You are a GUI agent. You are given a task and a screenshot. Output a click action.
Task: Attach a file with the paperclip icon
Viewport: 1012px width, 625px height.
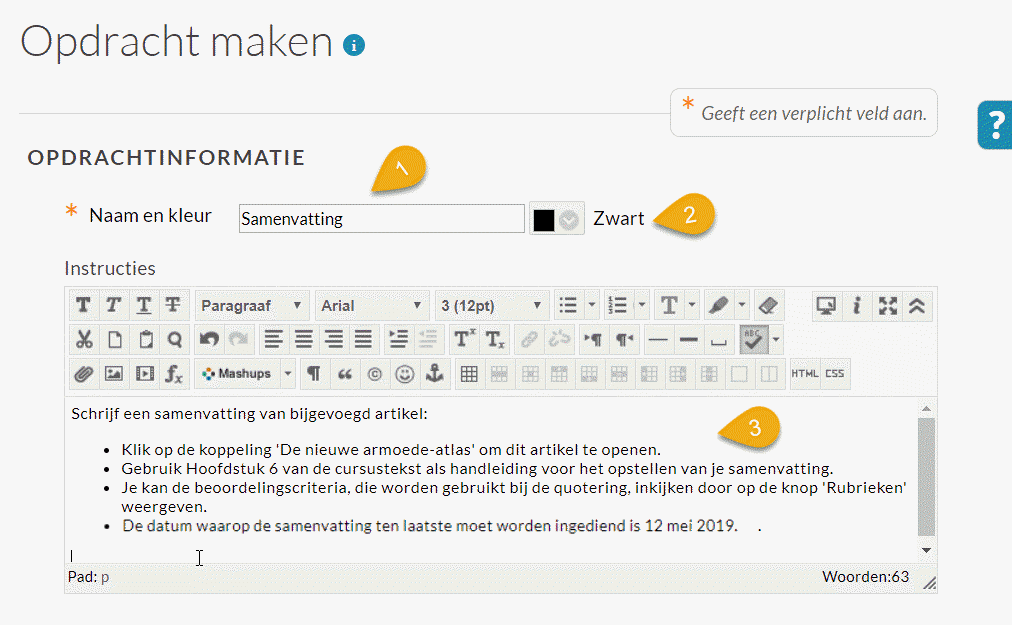(x=84, y=374)
